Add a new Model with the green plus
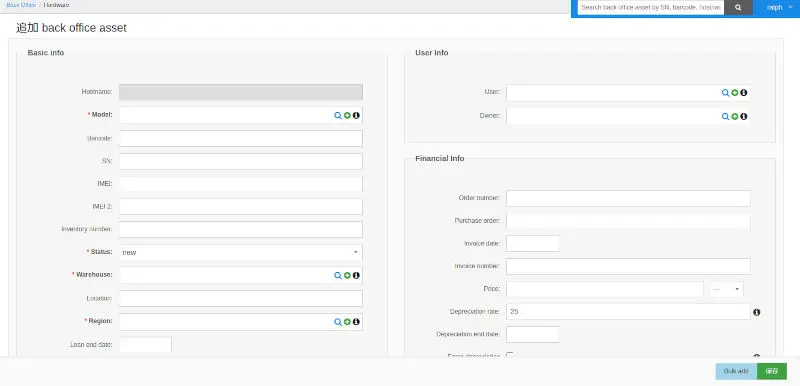 [347, 116]
